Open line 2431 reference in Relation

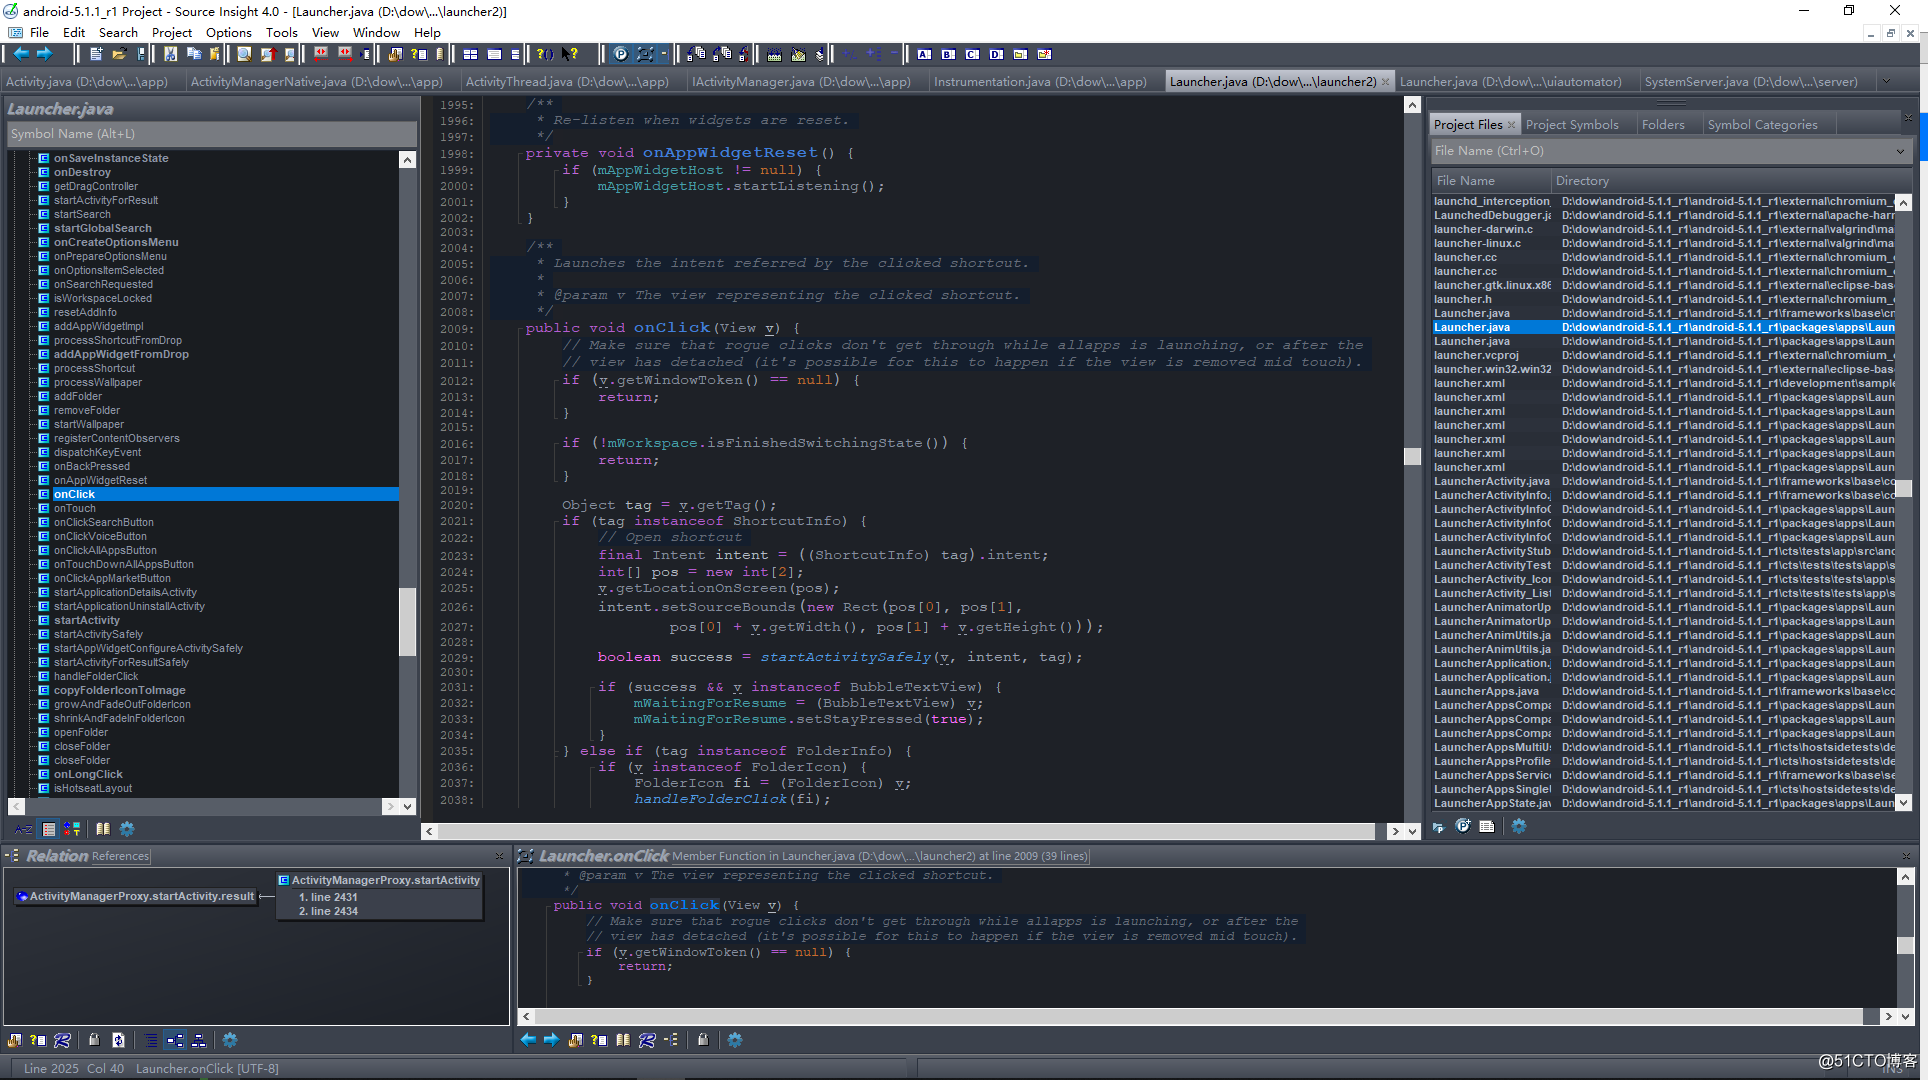tap(328, 897)
